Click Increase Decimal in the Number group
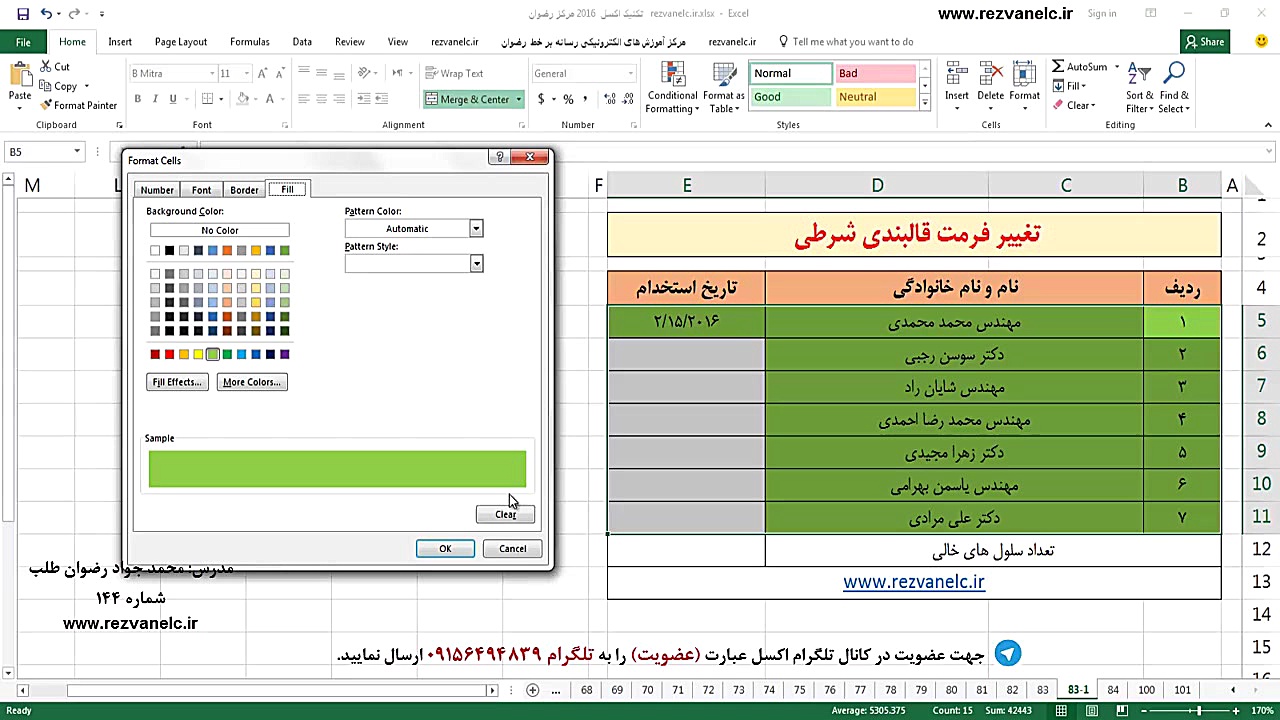 tap(610, 99)
